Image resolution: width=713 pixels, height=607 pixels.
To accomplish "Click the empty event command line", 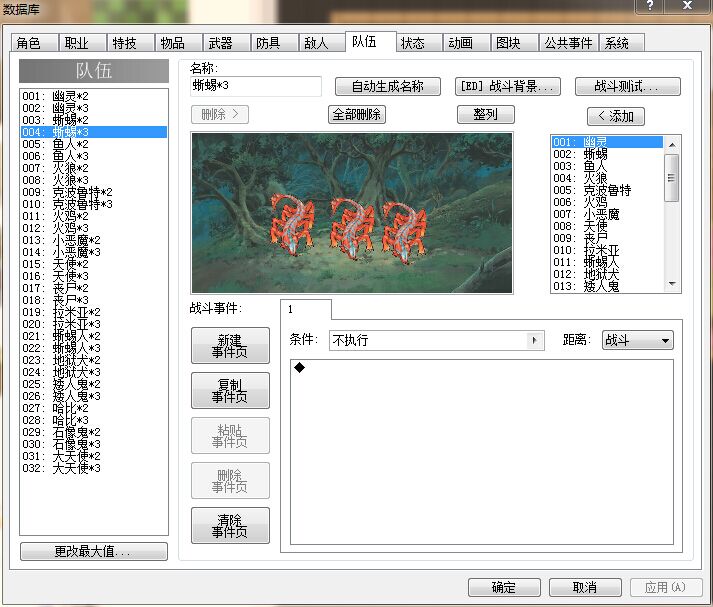I will tap(481, 367).
